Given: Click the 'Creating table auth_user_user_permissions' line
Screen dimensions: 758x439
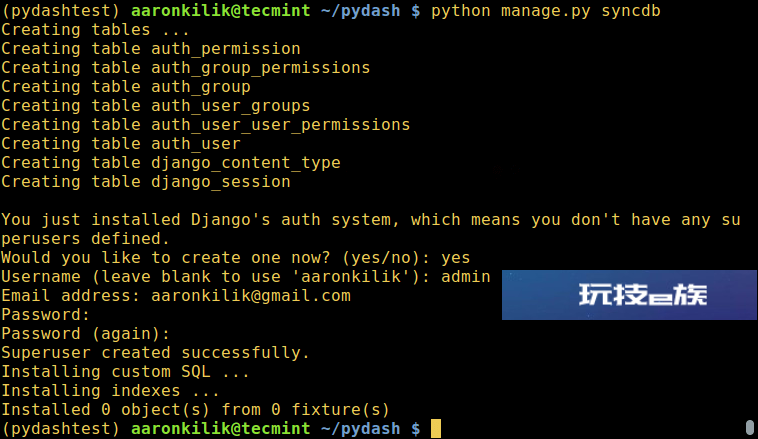Looking at the screenshot, I should click(x=205, y=125).
